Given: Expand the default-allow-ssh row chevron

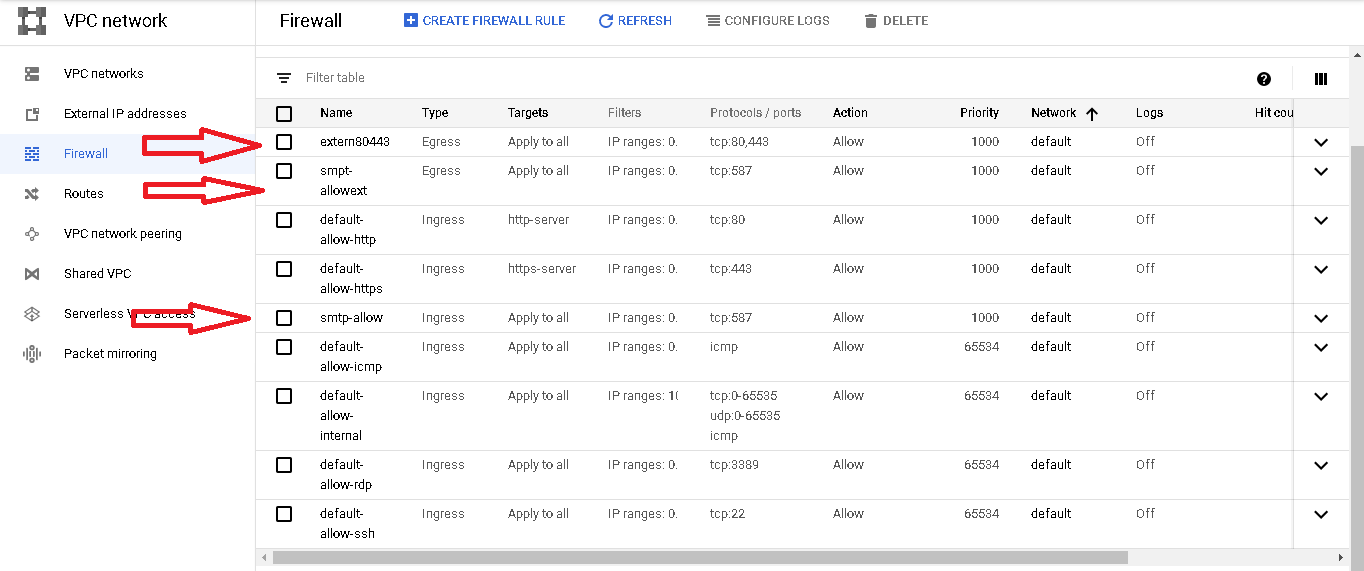Looking at the screenshot, I should pyautogui.click(x=1321, y=514).
